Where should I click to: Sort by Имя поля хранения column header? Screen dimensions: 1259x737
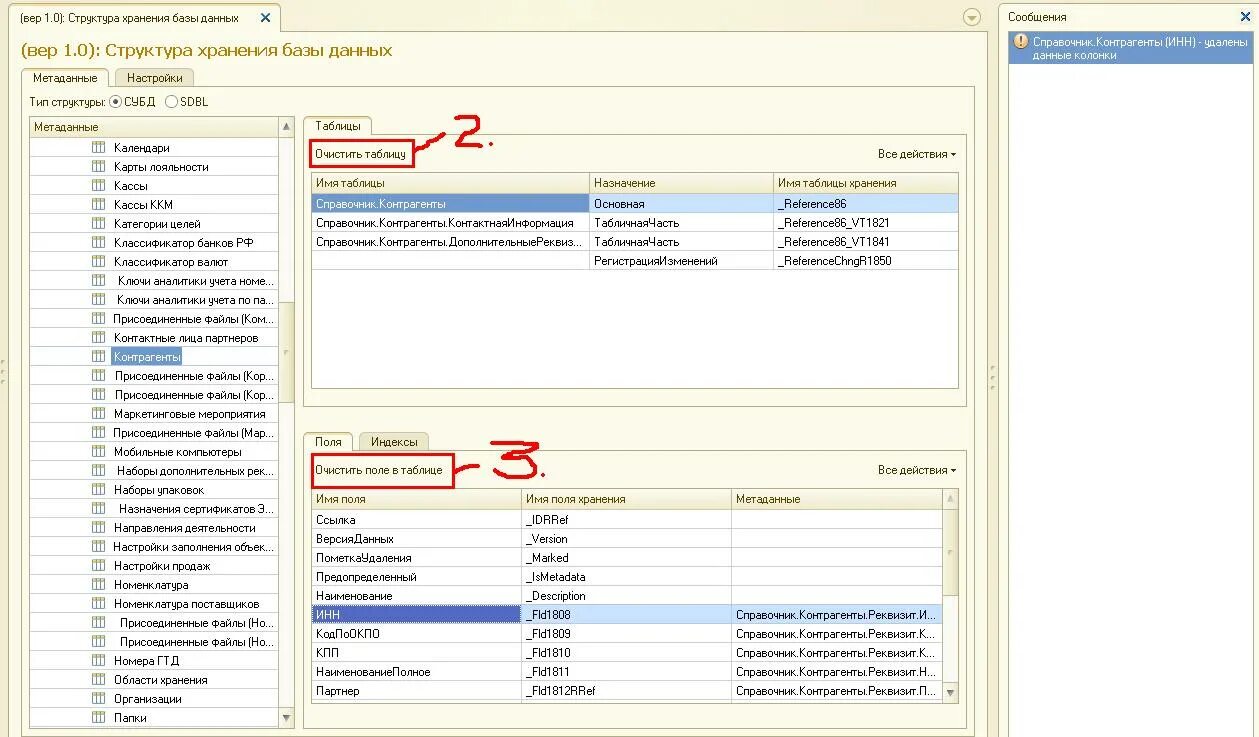626,499
